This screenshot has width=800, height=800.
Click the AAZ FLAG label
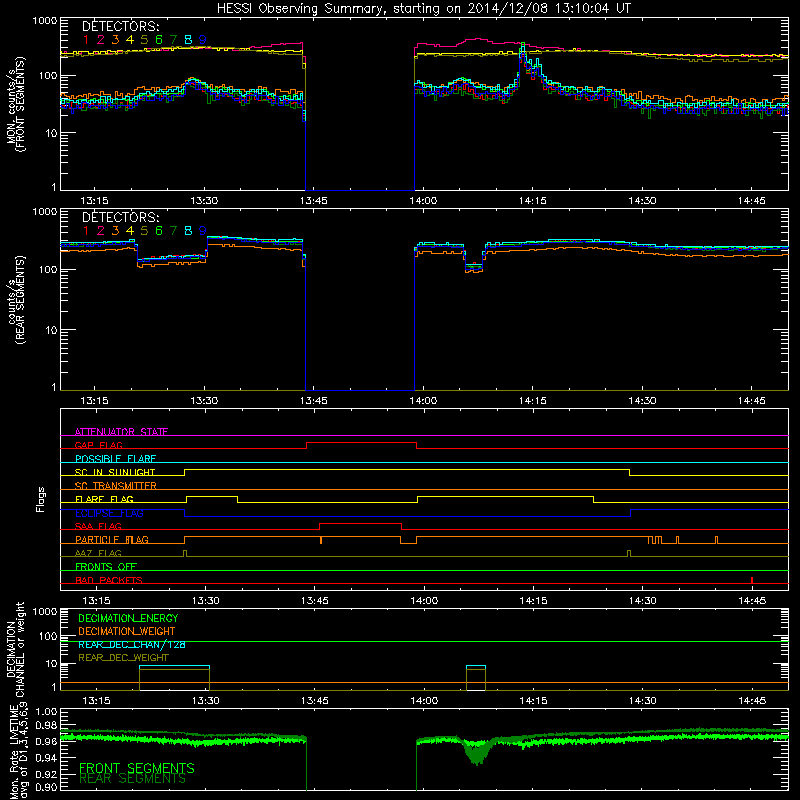click(x=98, y=553)
